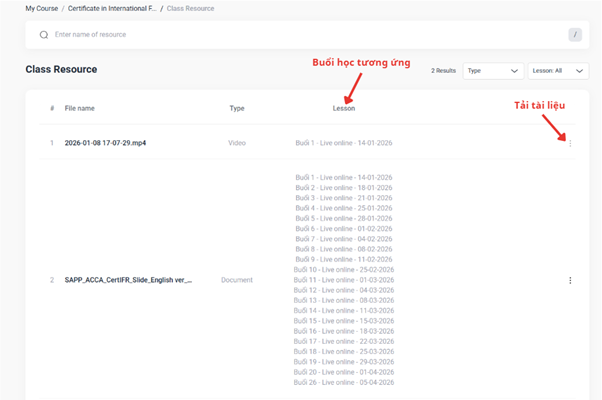Select Buổi 13 - Live online - 08-03-2026

coord(343,300)
